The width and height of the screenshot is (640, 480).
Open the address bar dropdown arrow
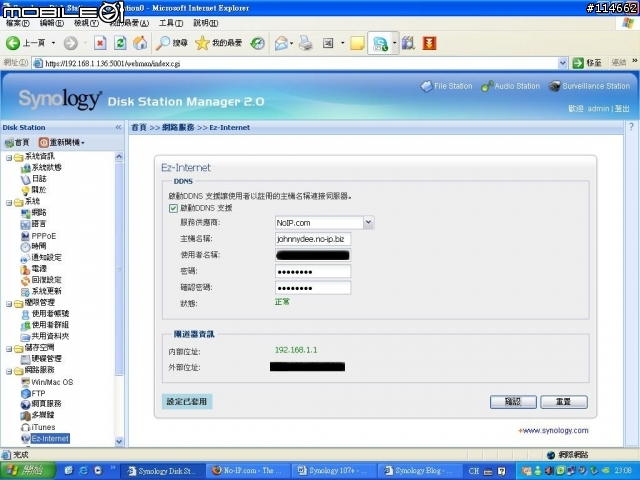(562, 63)
